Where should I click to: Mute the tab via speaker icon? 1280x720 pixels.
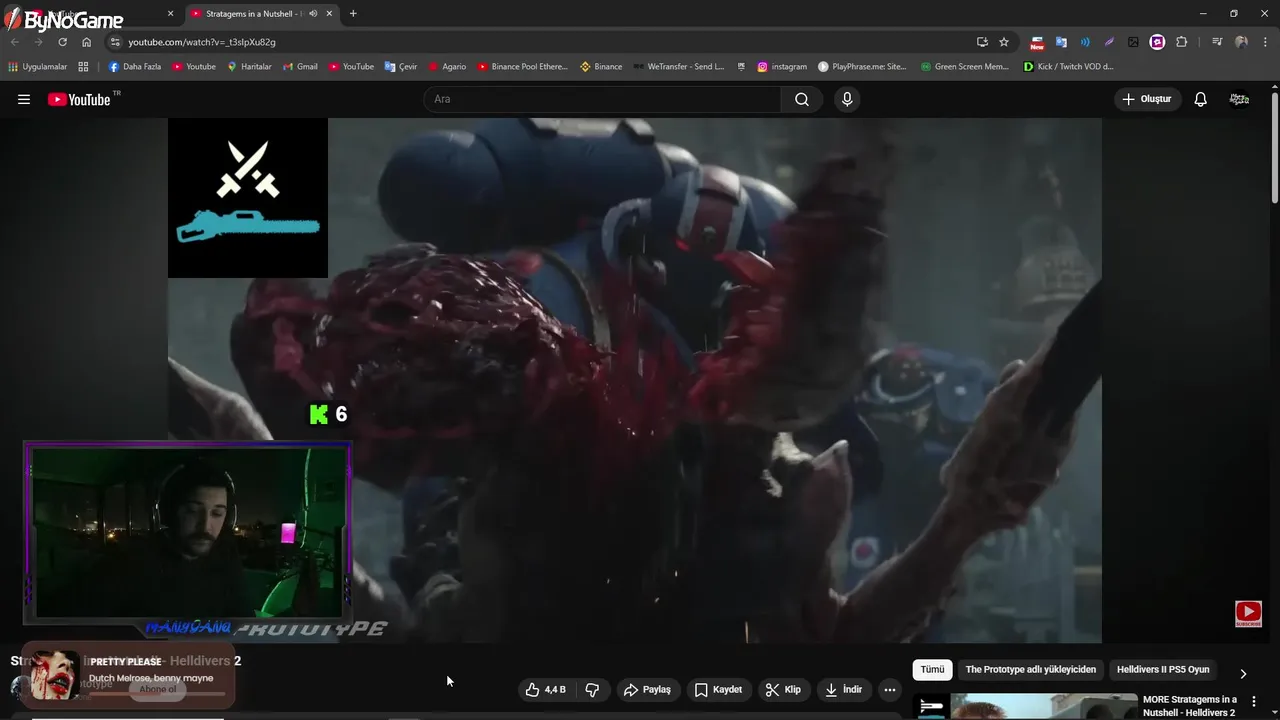313,14
